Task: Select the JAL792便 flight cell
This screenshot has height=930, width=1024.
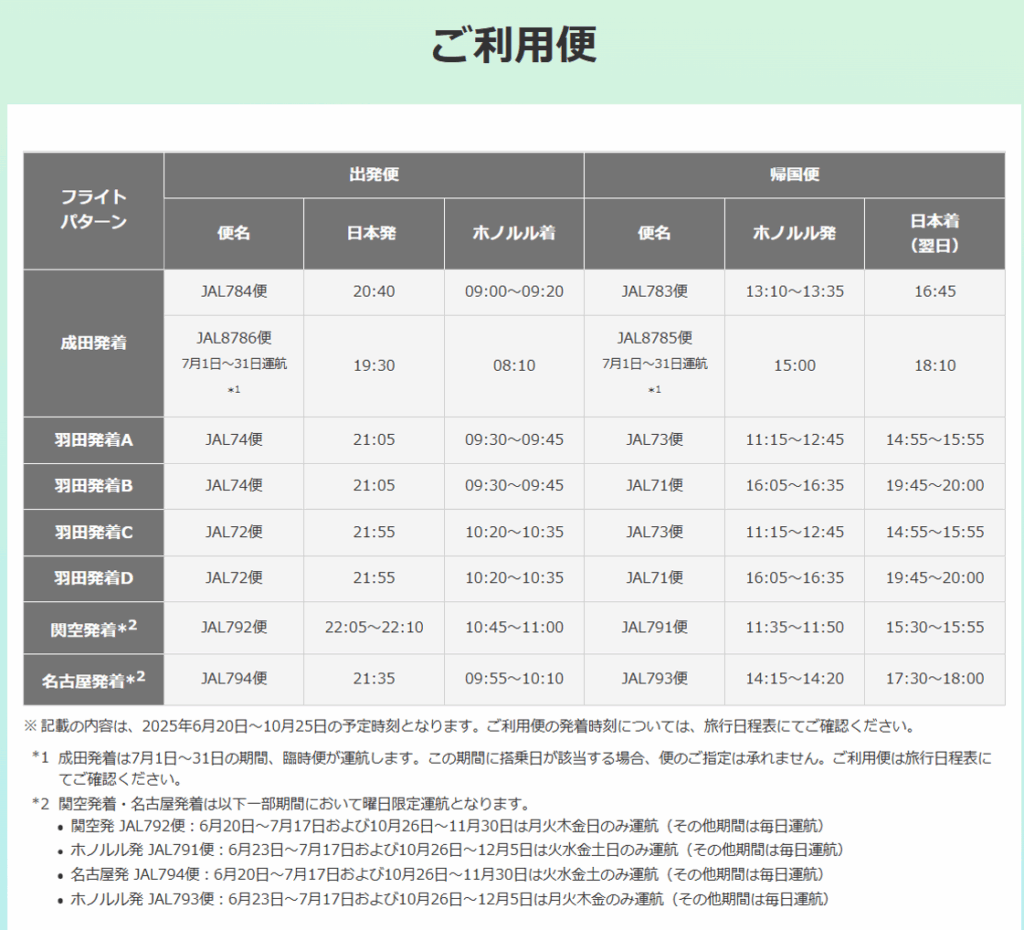Action: point(234,627)
